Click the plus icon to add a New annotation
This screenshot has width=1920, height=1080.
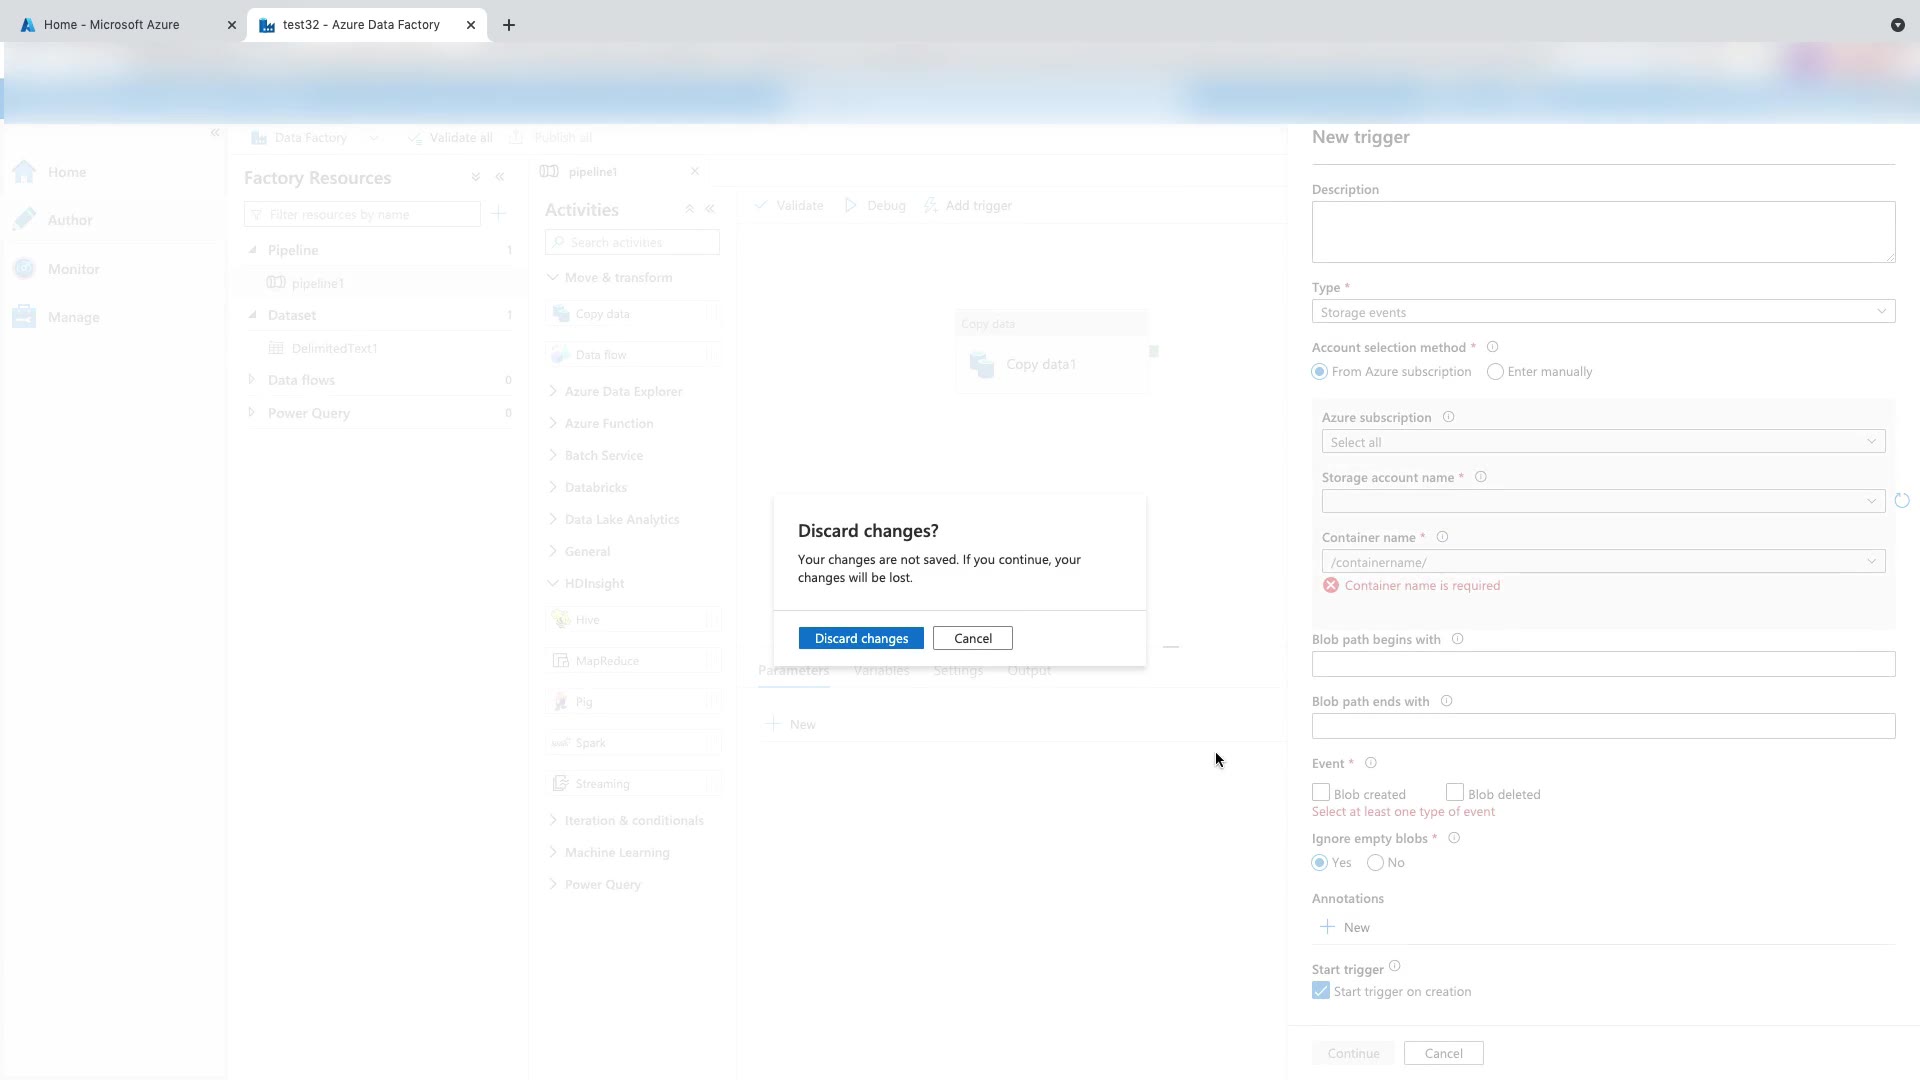[x=1327, y=927]
